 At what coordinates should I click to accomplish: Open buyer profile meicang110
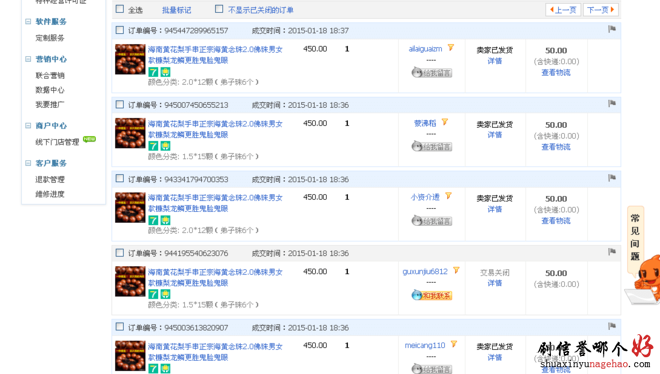[425, 345]
